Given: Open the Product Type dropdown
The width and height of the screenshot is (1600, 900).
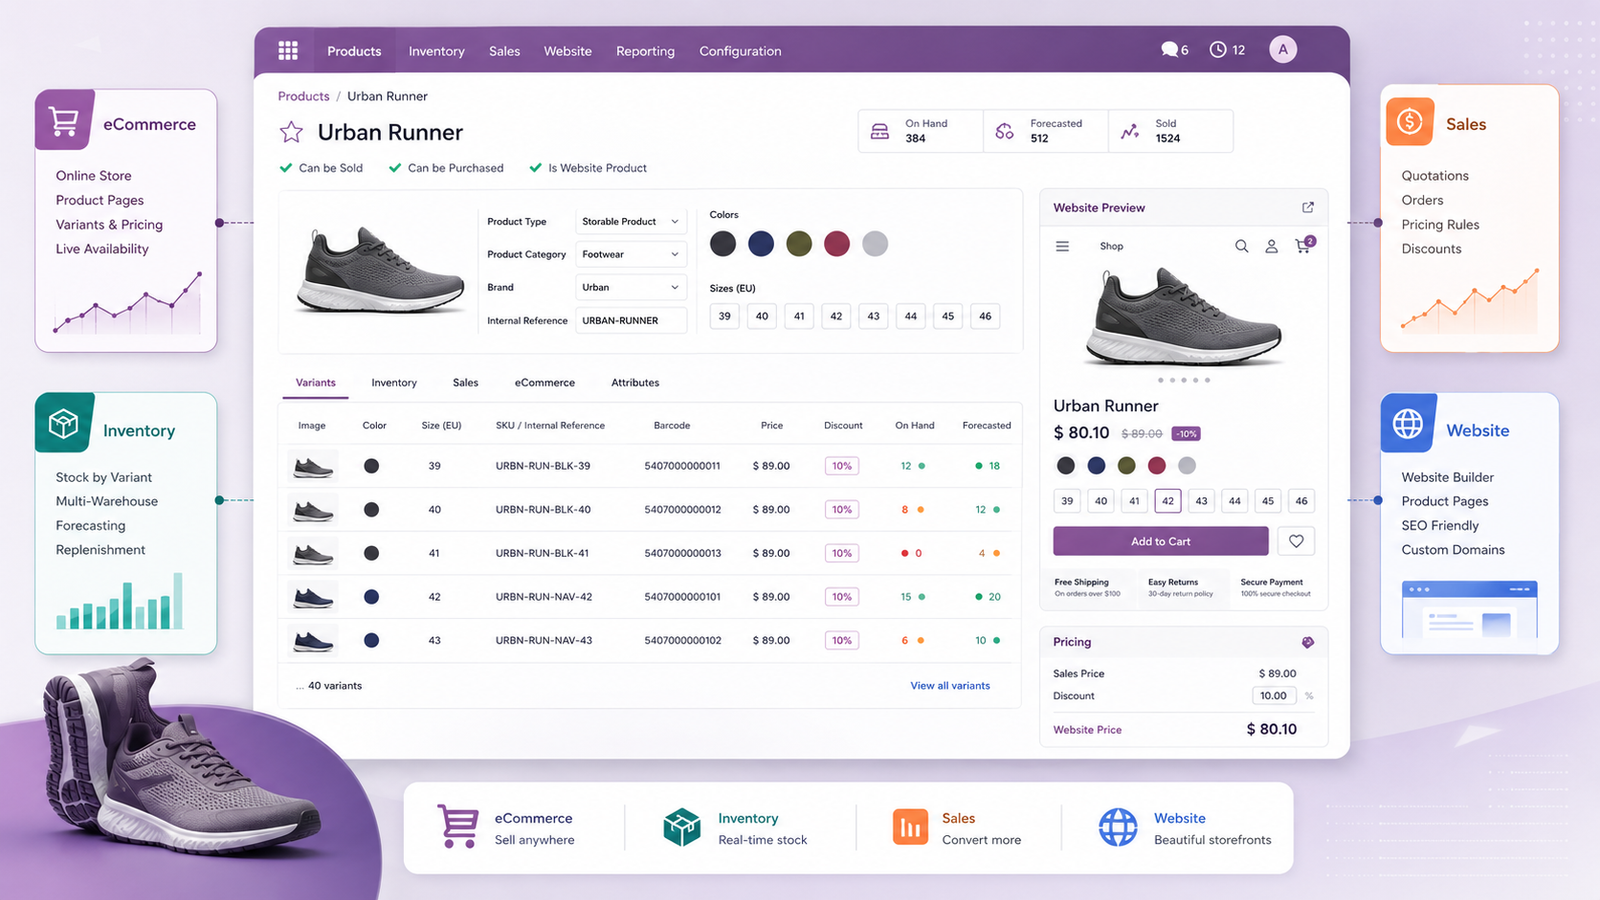Looking at the screenshot, I should (631, 222).
